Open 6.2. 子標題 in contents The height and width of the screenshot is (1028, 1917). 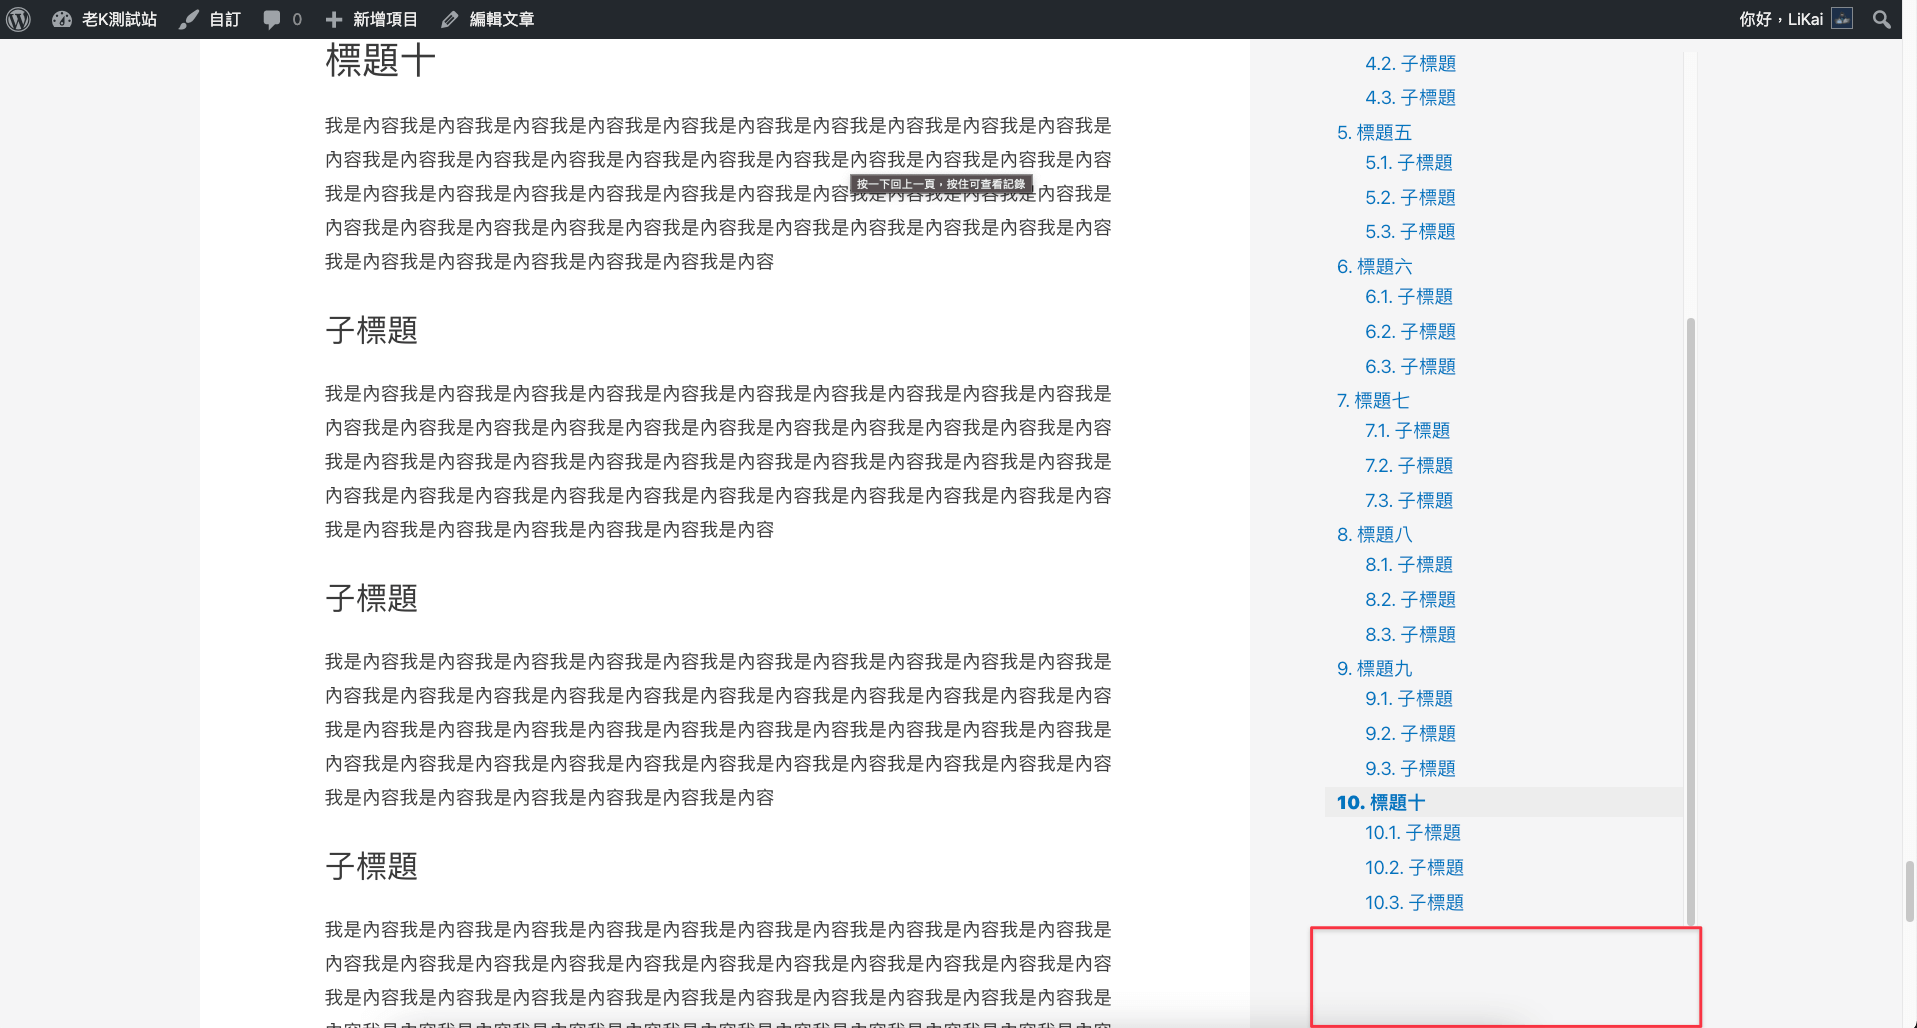pos(1410,331)
